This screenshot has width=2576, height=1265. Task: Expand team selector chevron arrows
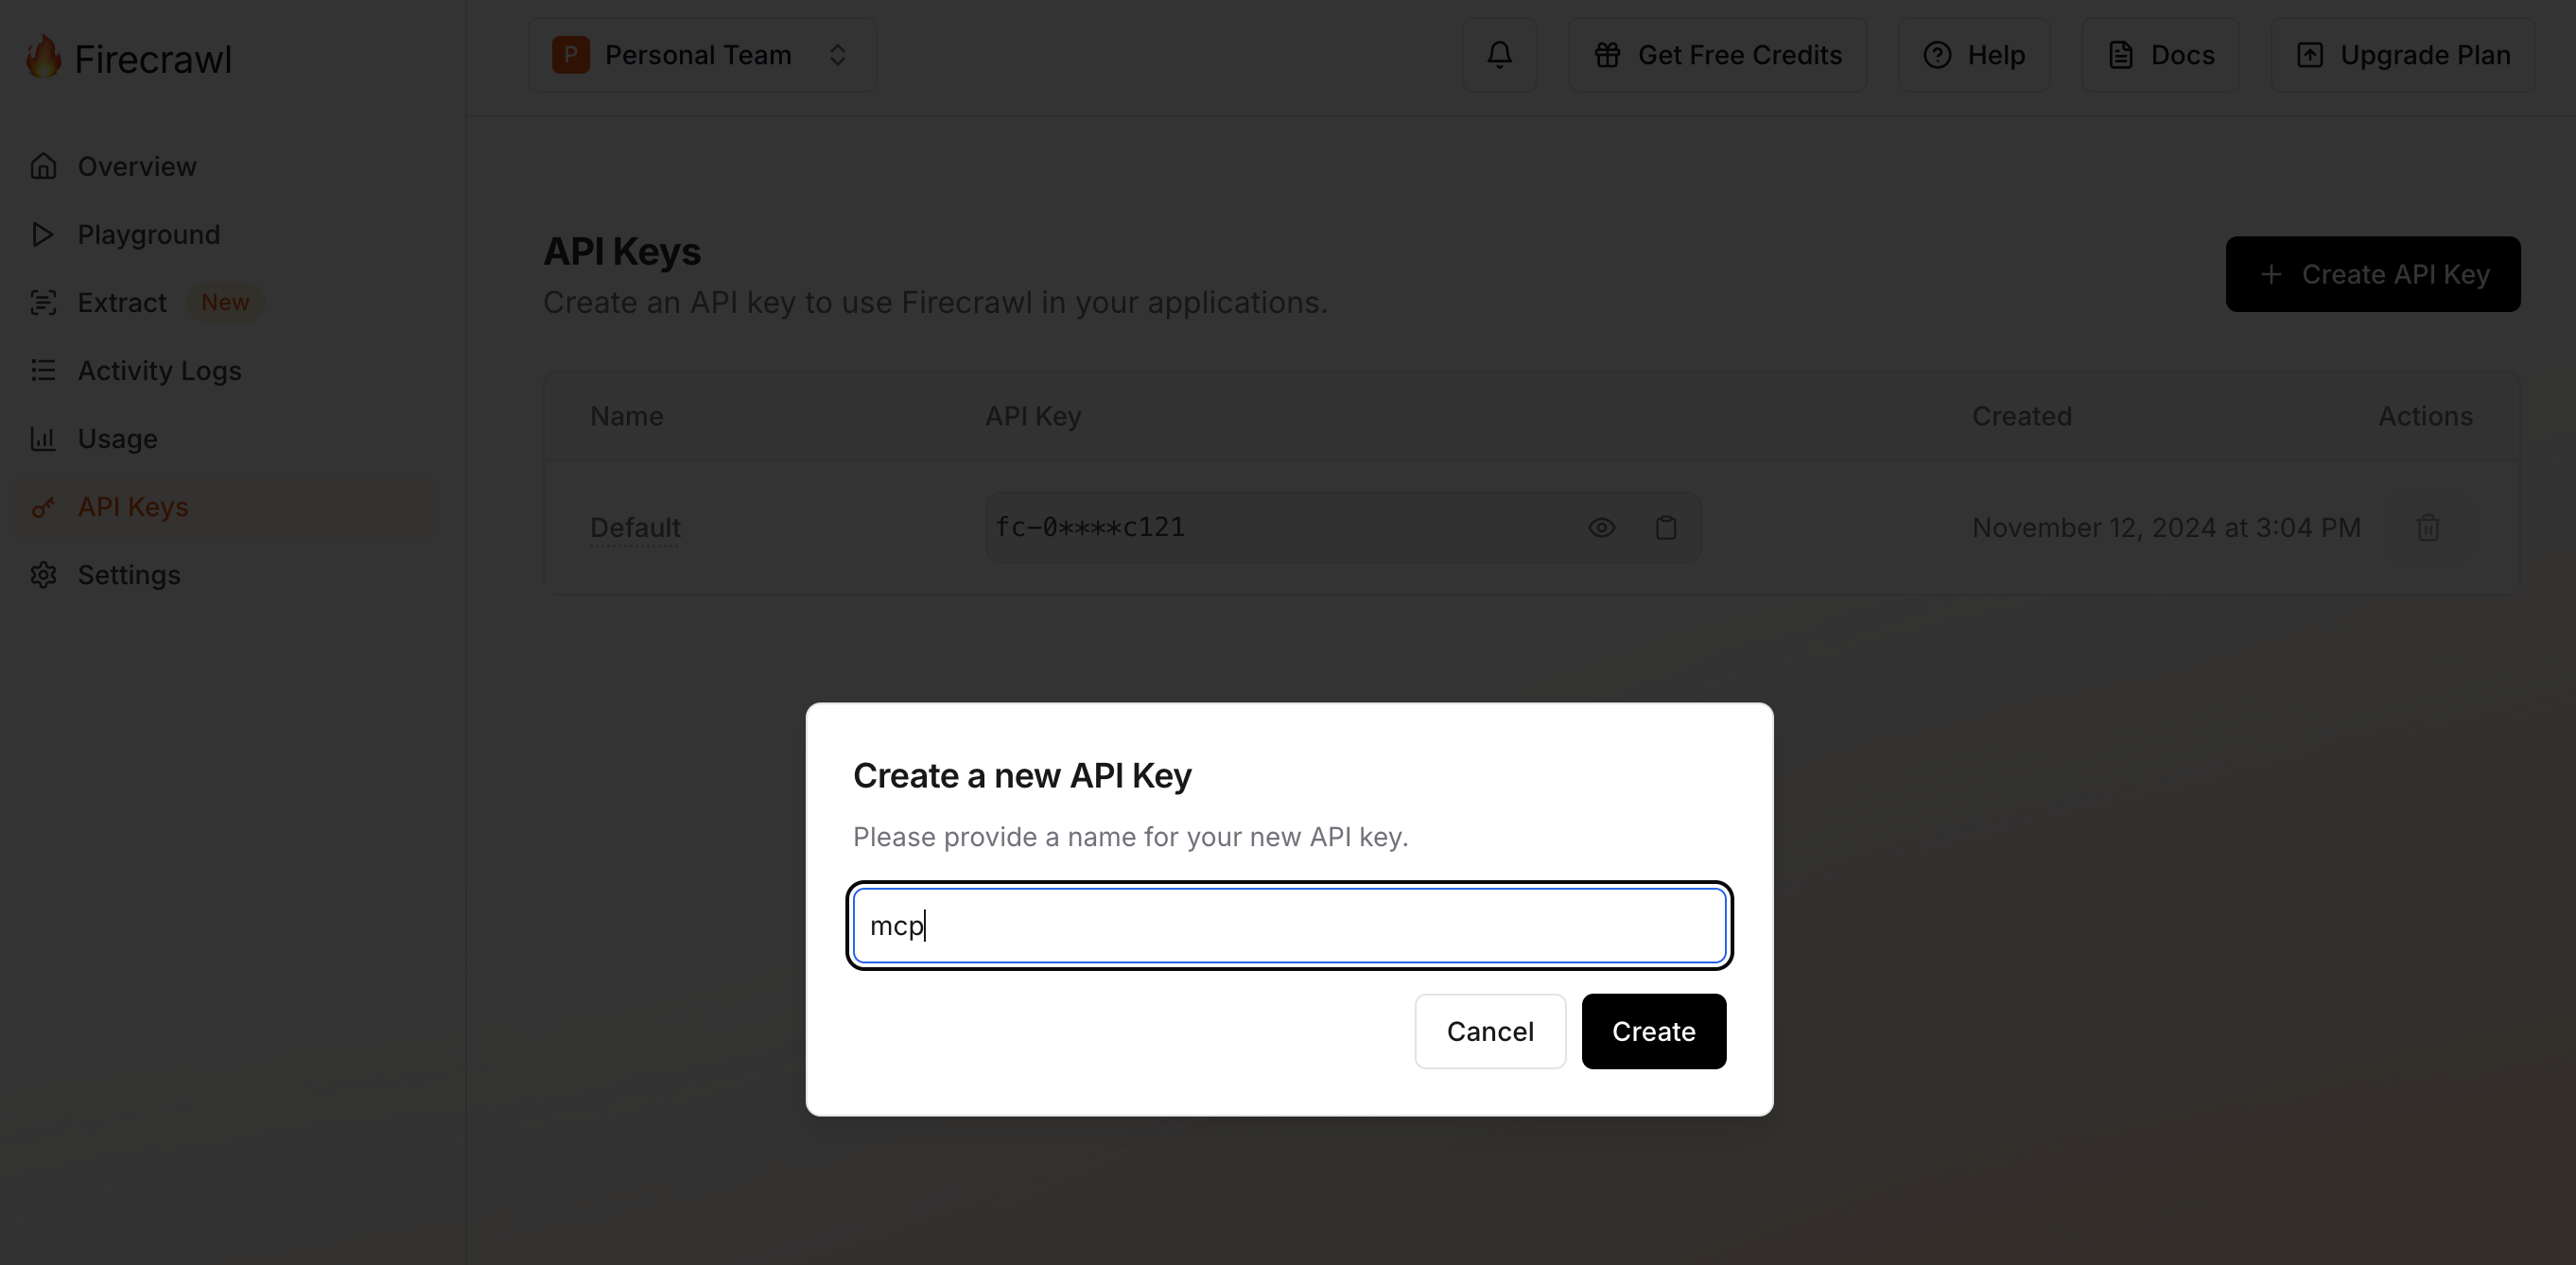click(838, 55)
